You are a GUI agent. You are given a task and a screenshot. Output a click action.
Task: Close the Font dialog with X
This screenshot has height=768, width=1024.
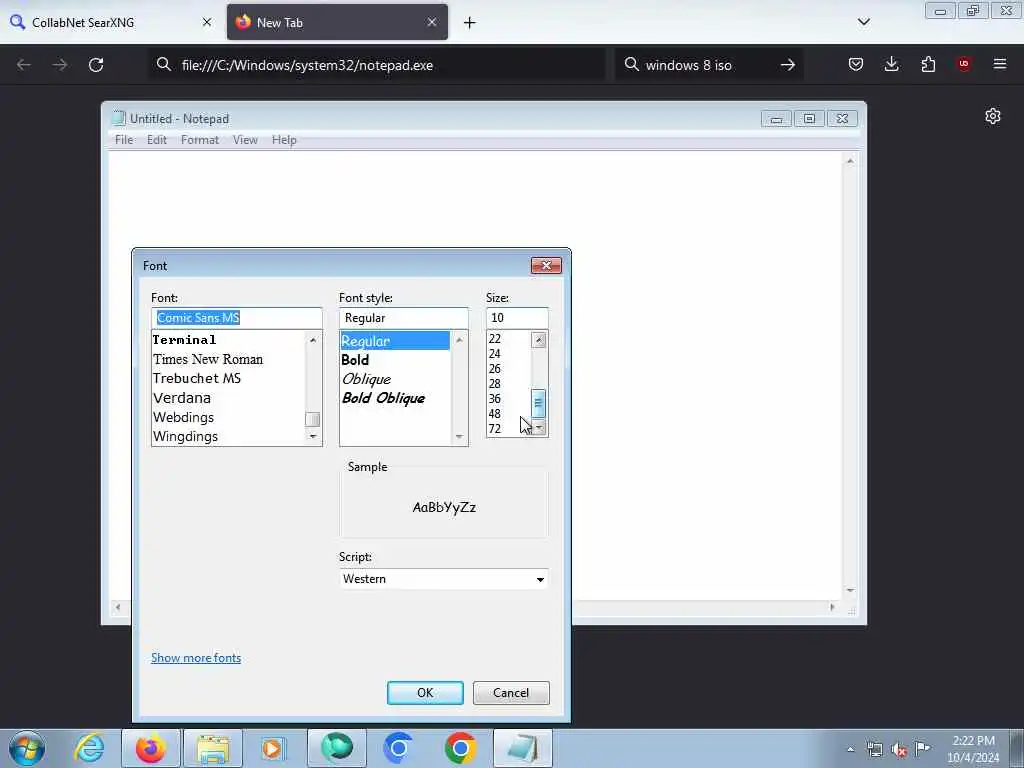point(547,265)
